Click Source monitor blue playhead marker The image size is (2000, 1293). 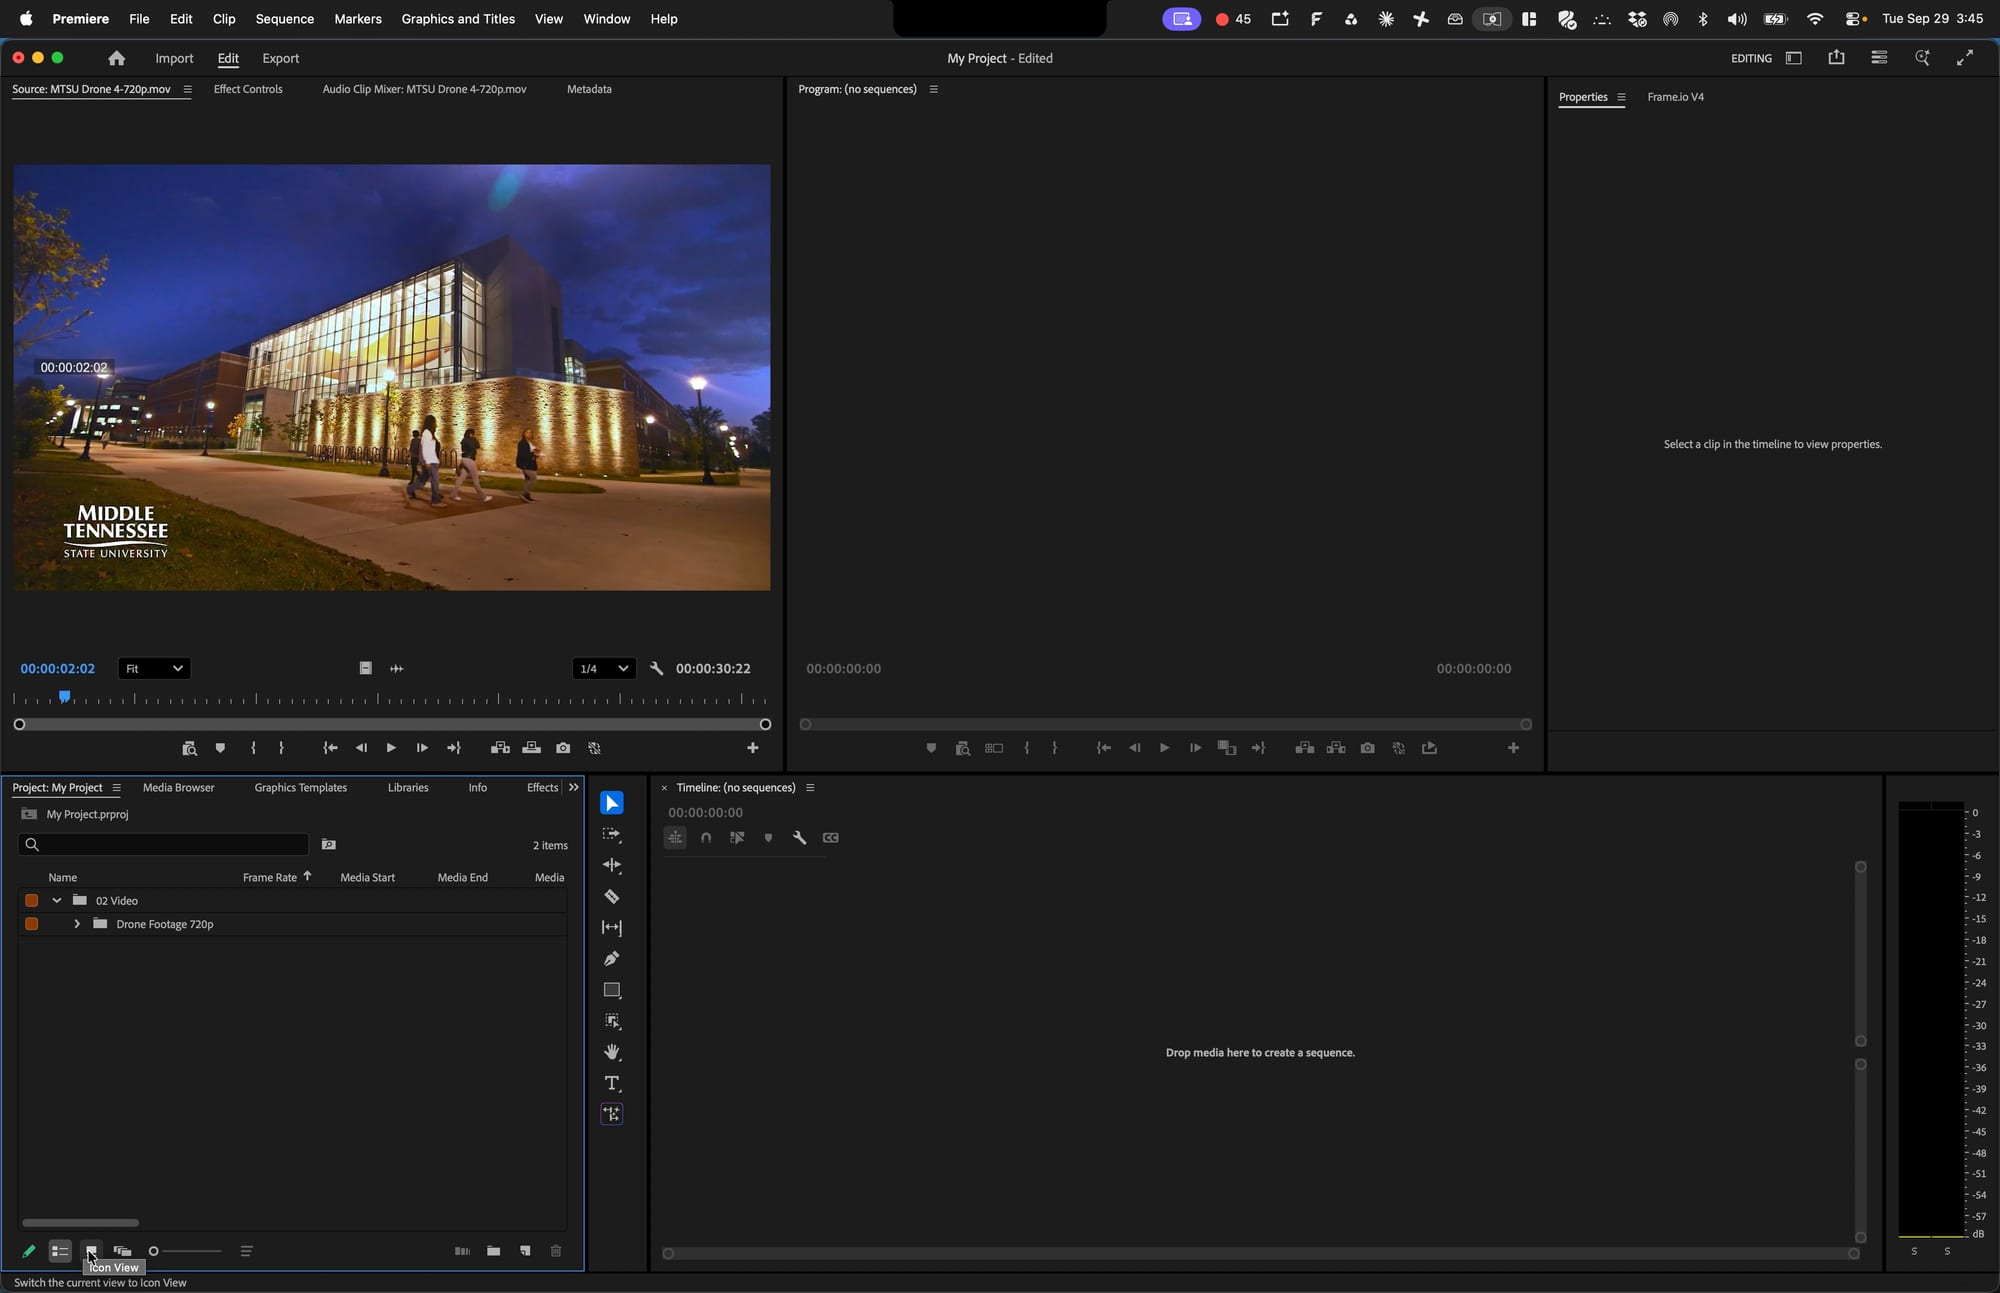tap(64, 696)
